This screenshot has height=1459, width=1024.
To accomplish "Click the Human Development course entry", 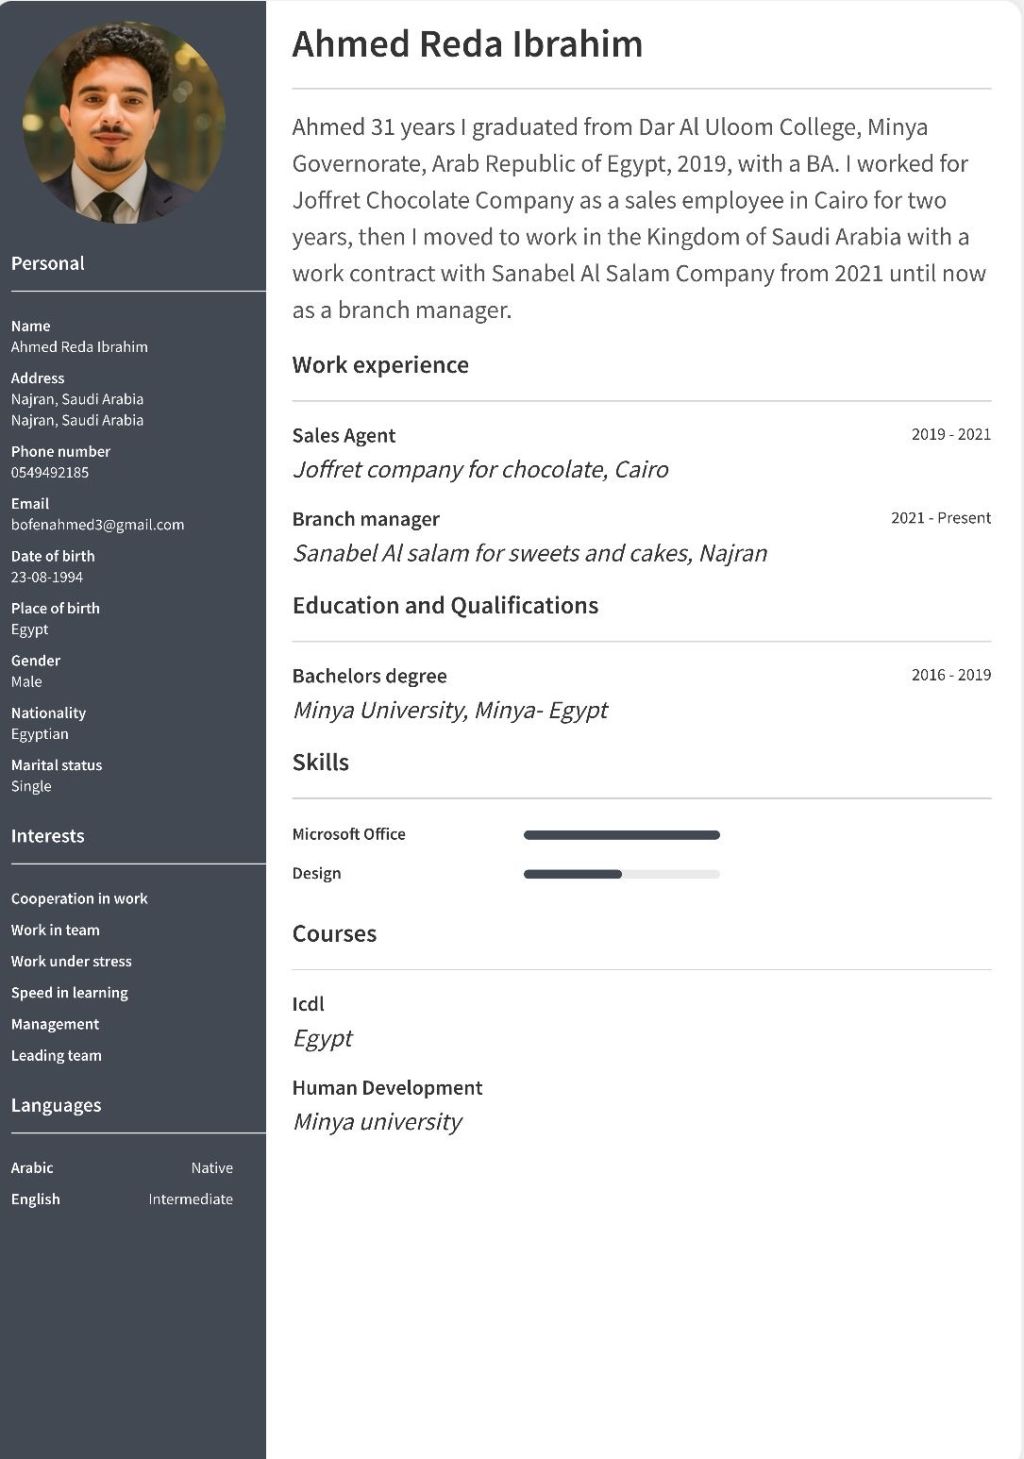I will (387, 1088).
